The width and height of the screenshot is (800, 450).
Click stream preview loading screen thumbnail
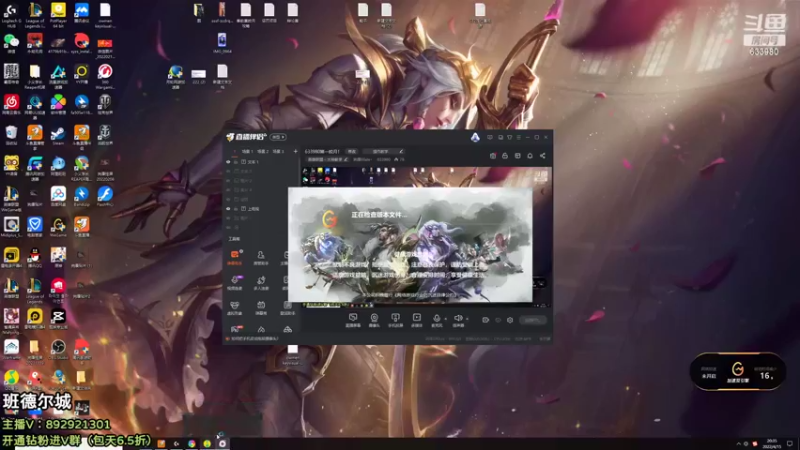[x=410, y=245]
